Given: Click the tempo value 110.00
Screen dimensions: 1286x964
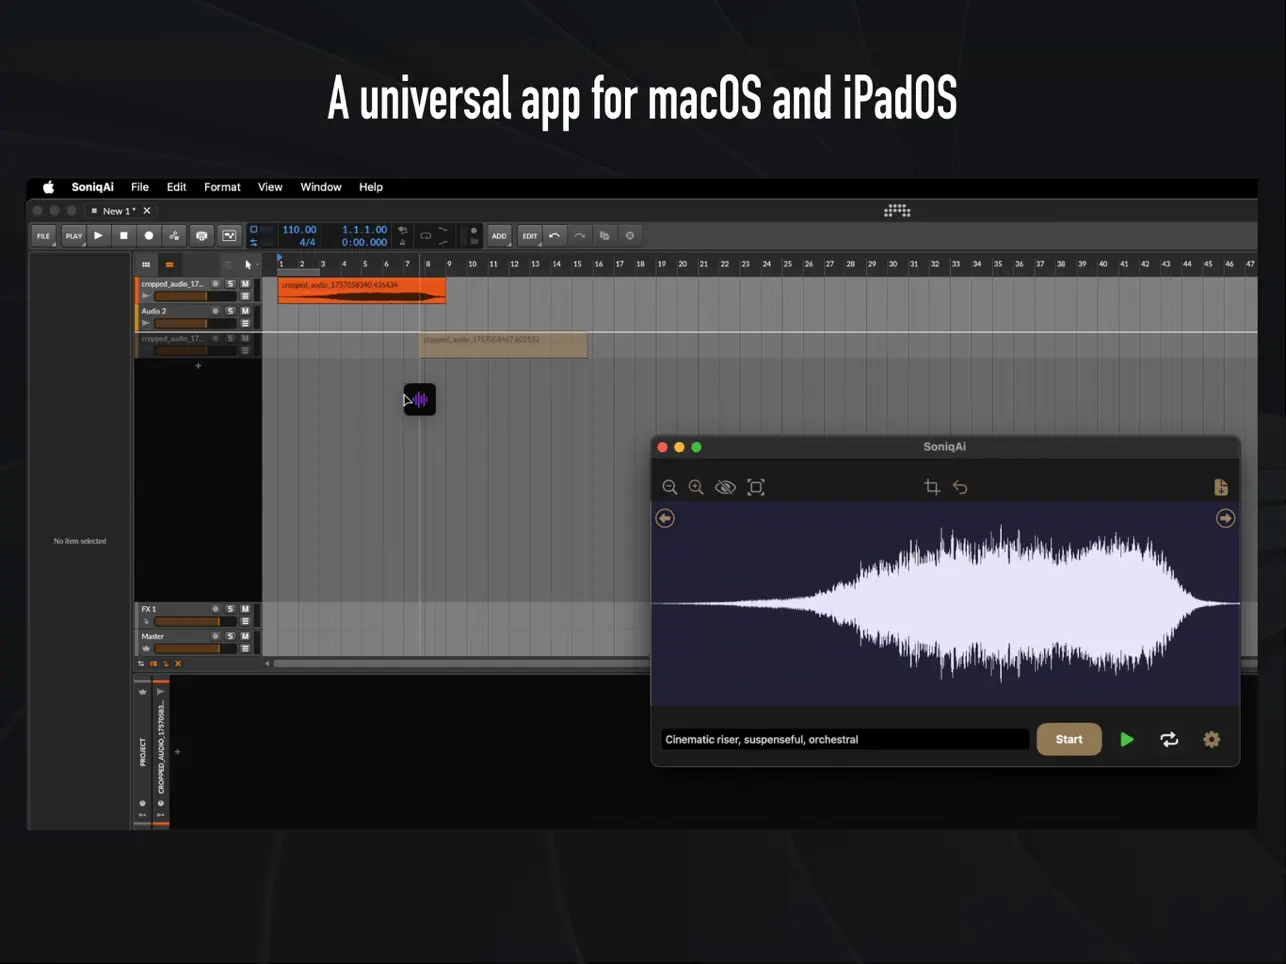Looking at the screenshot, I should (299, 229).
